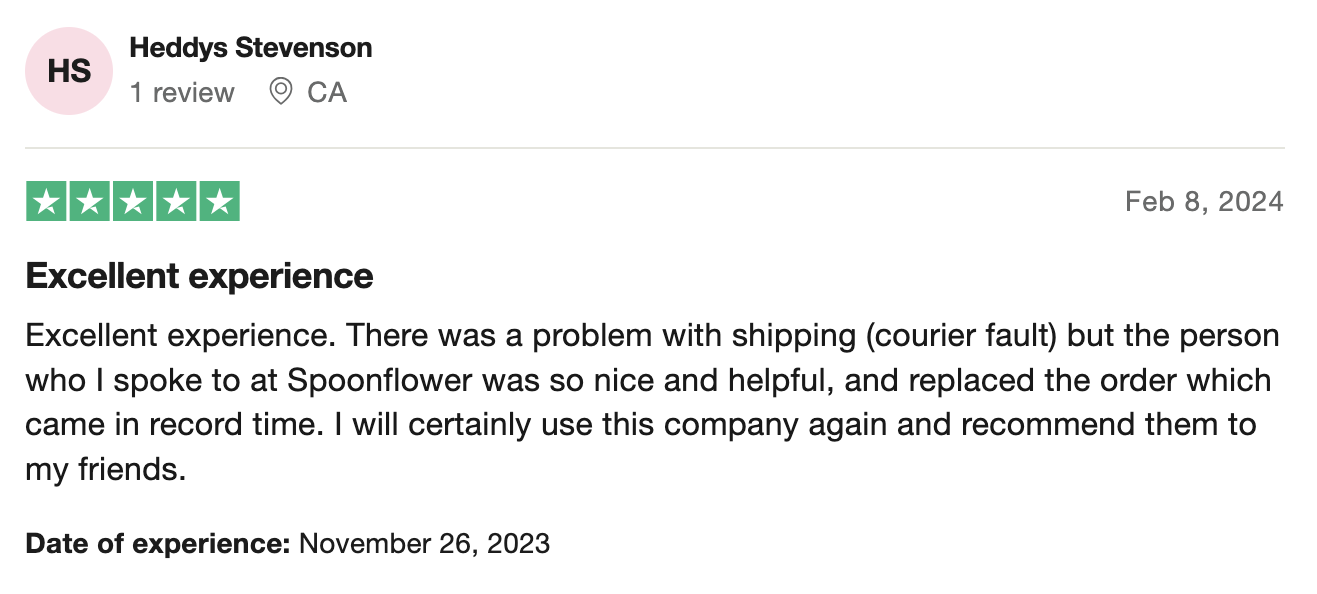Click the "Date of experience:" label
Viewport: 1317px width, 594px height.
click(x=158, y=543)
